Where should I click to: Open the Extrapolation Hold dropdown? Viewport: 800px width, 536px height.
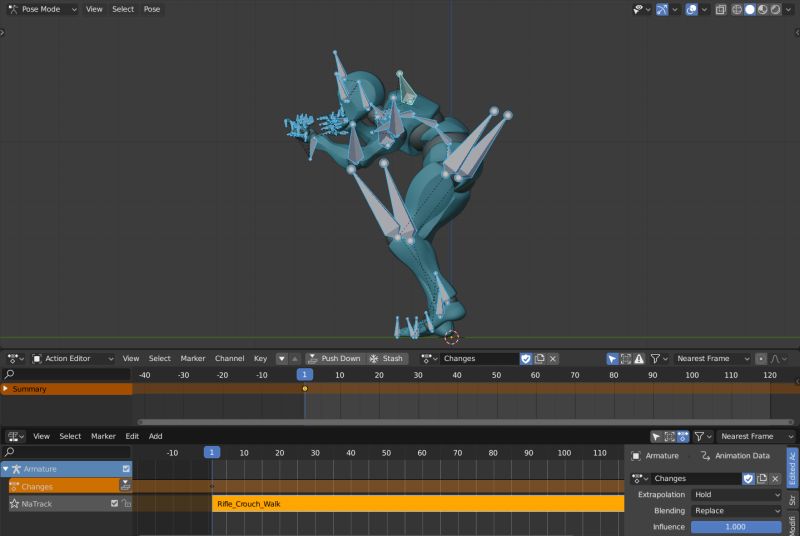tap(736, 494)
